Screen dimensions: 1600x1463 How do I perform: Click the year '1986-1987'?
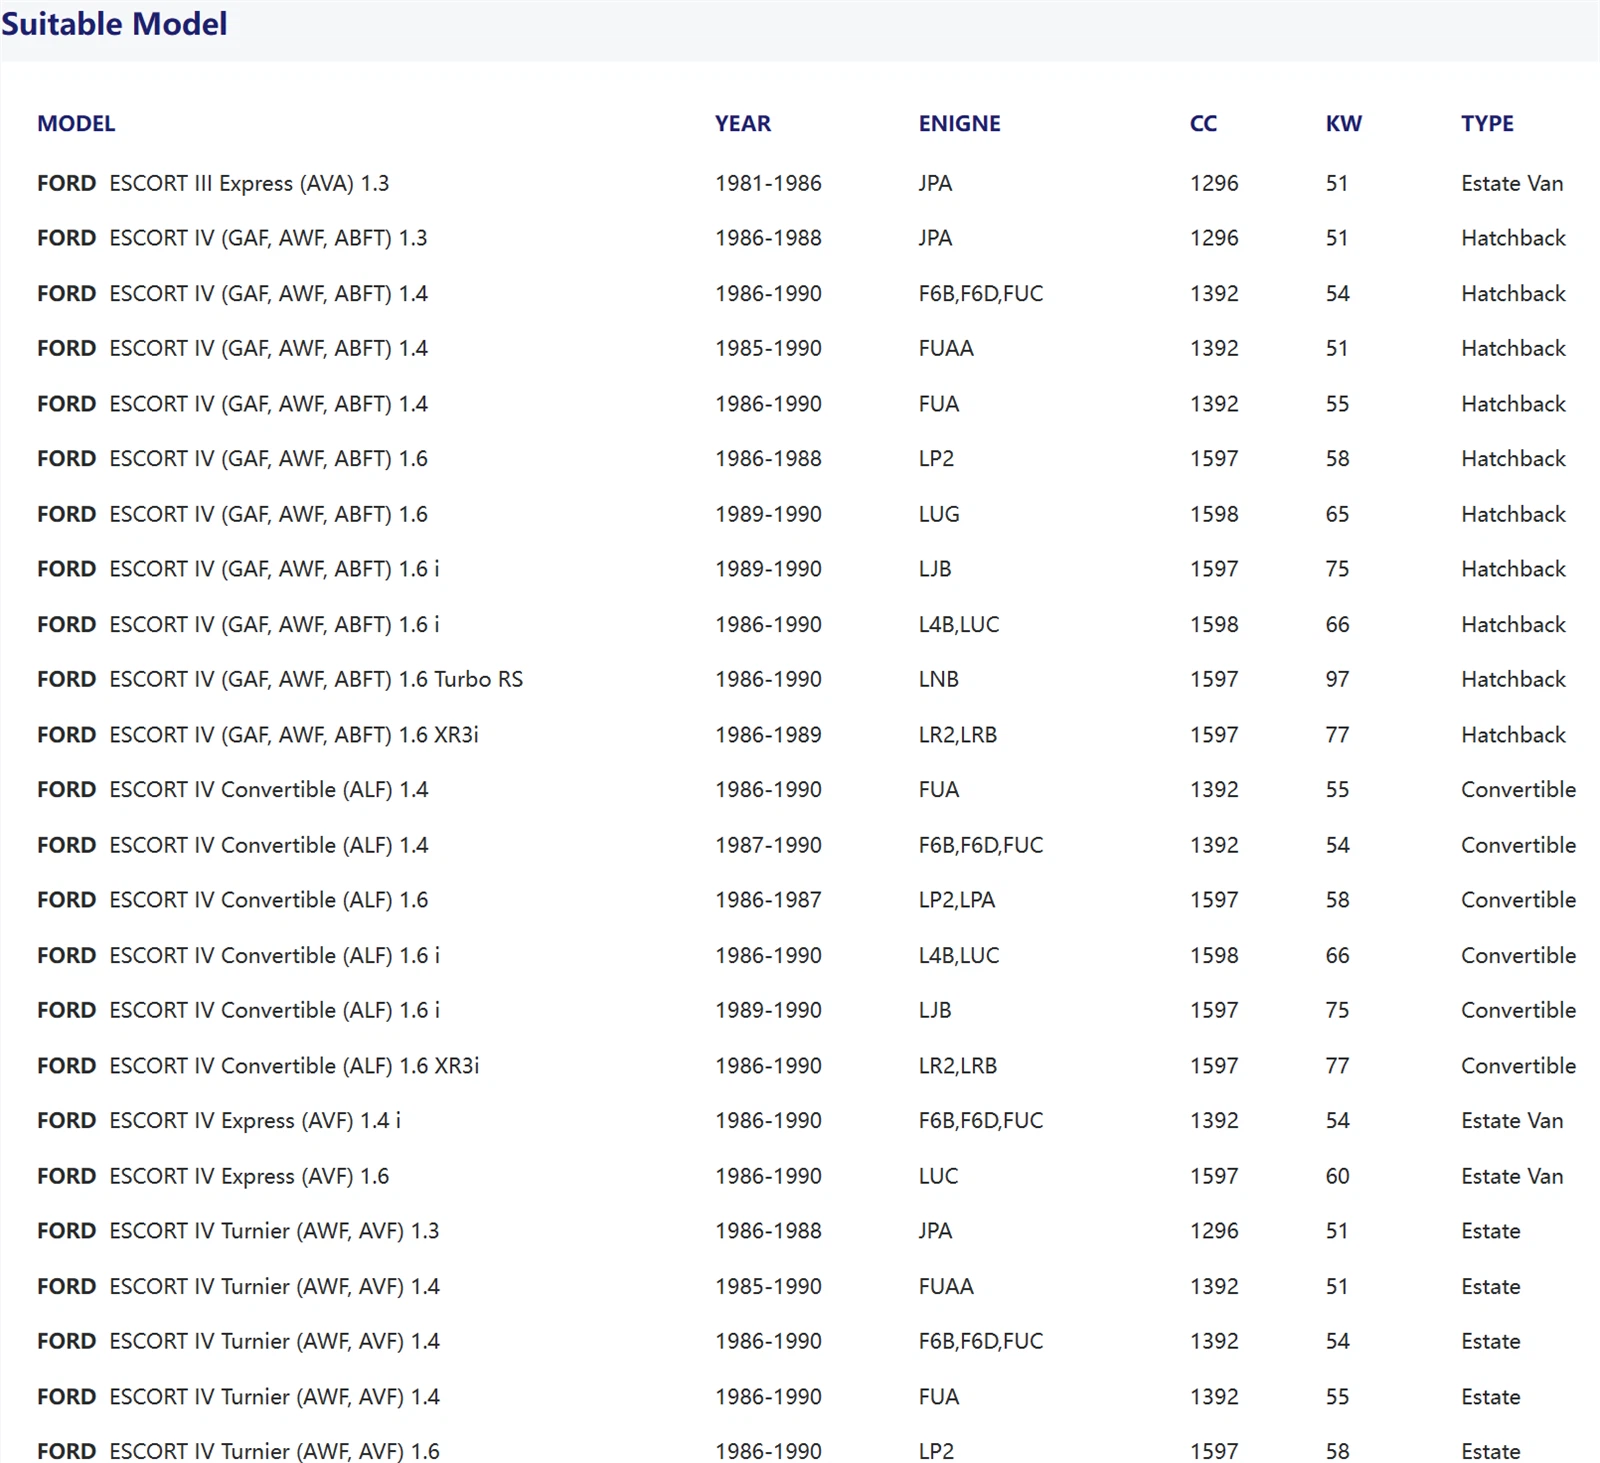(768, 900)
